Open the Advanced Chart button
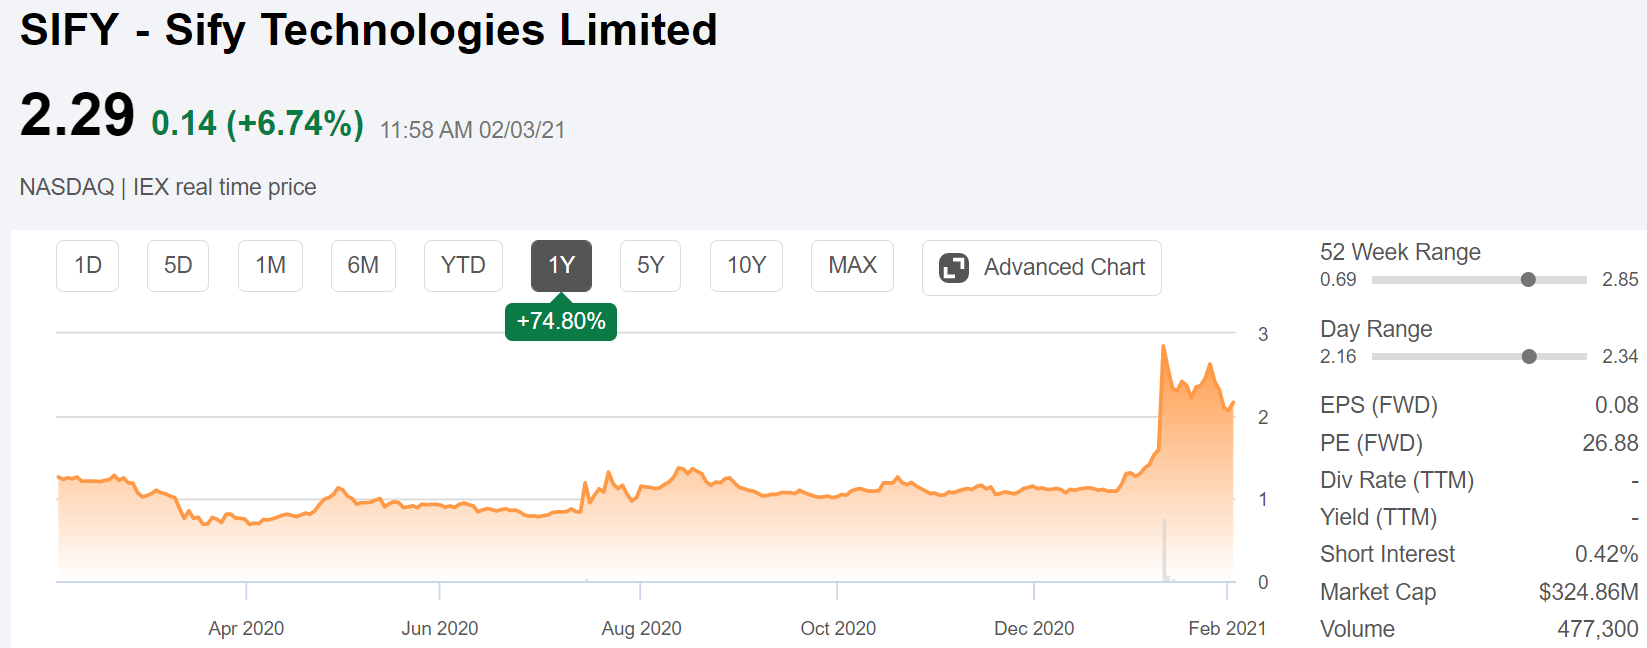 click(1042, 268)
